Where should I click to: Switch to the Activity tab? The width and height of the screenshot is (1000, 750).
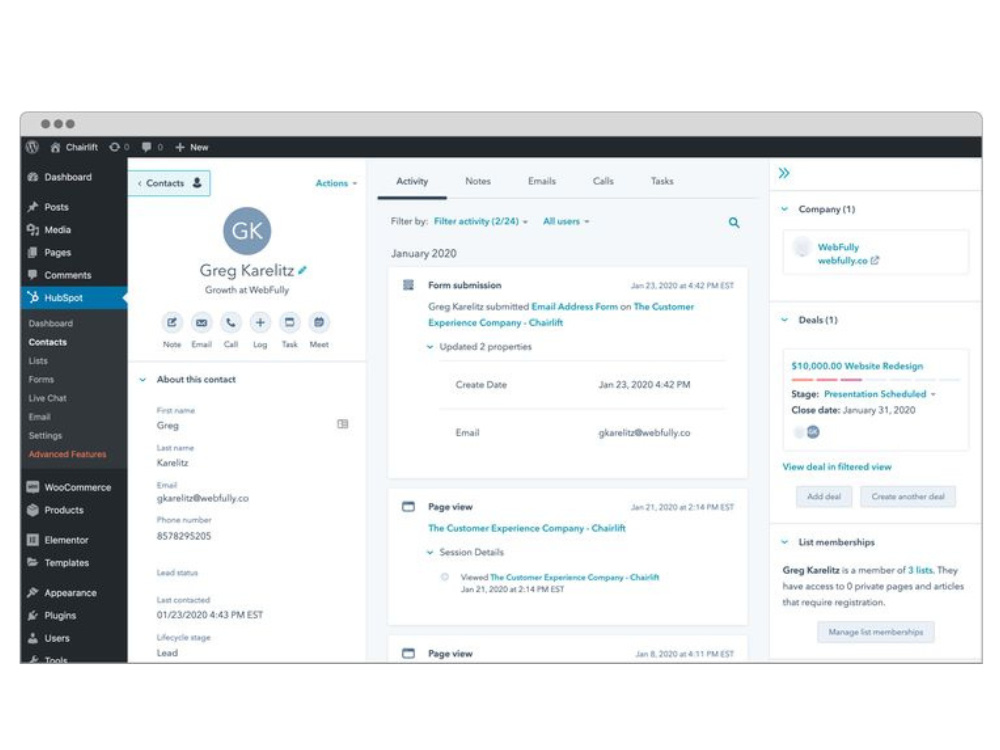click(412, 181)
